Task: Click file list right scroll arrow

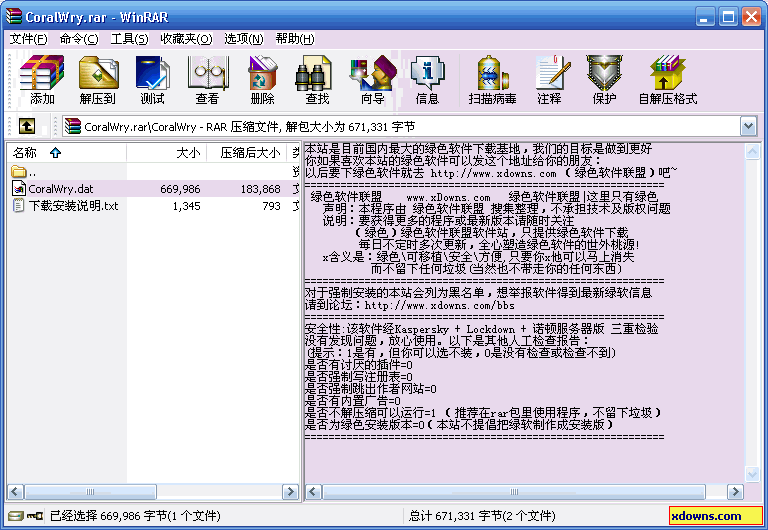Action: pyautogui.click(x=290, y=491)
